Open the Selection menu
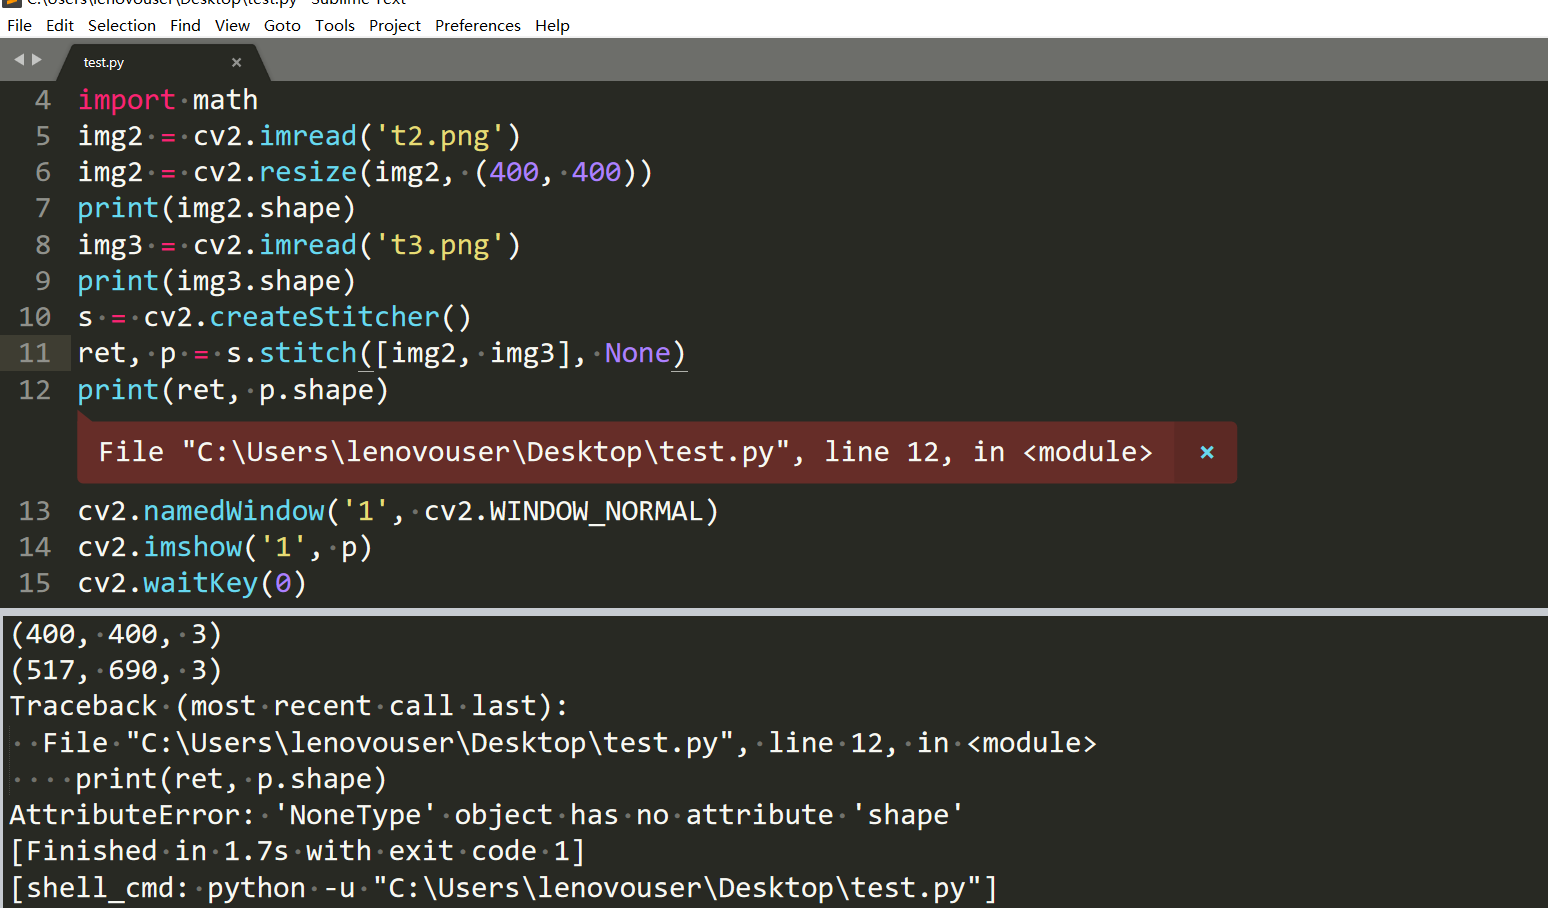This screenshot has height=908, width=1548. click(x=121, y=25)
